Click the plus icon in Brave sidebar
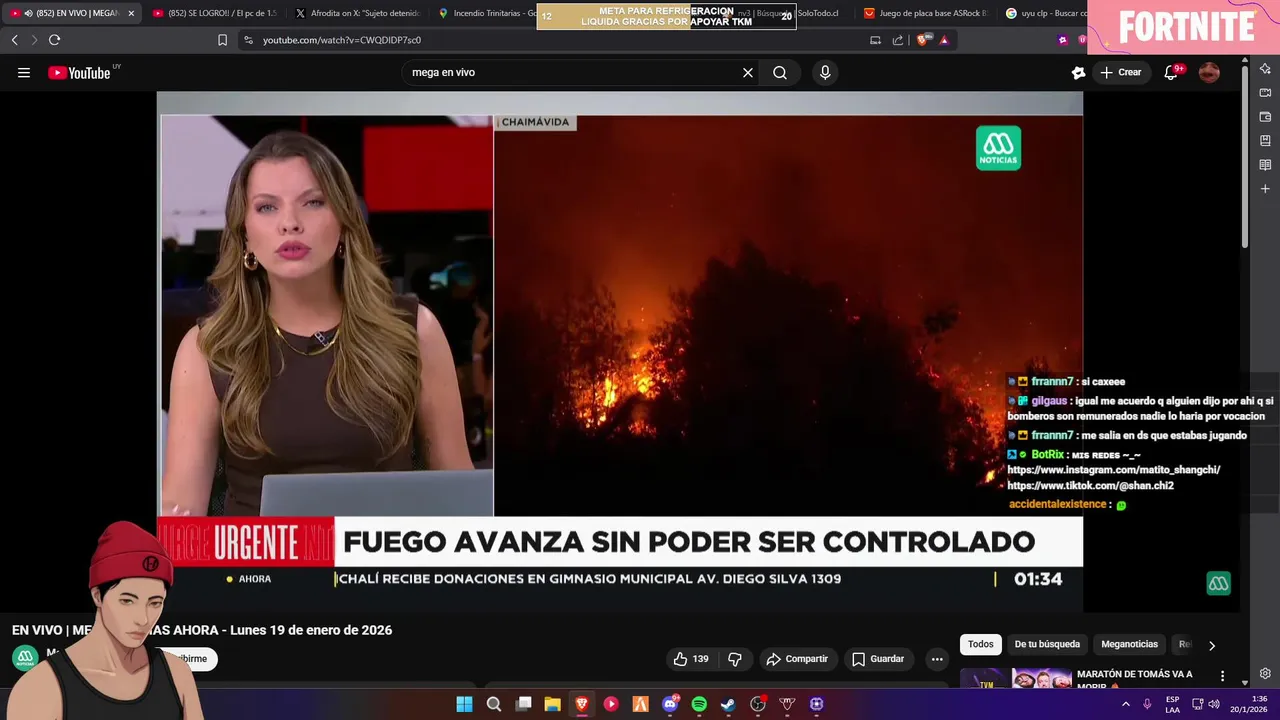This screenshot has width=1280, height=720. [1265, 188]
